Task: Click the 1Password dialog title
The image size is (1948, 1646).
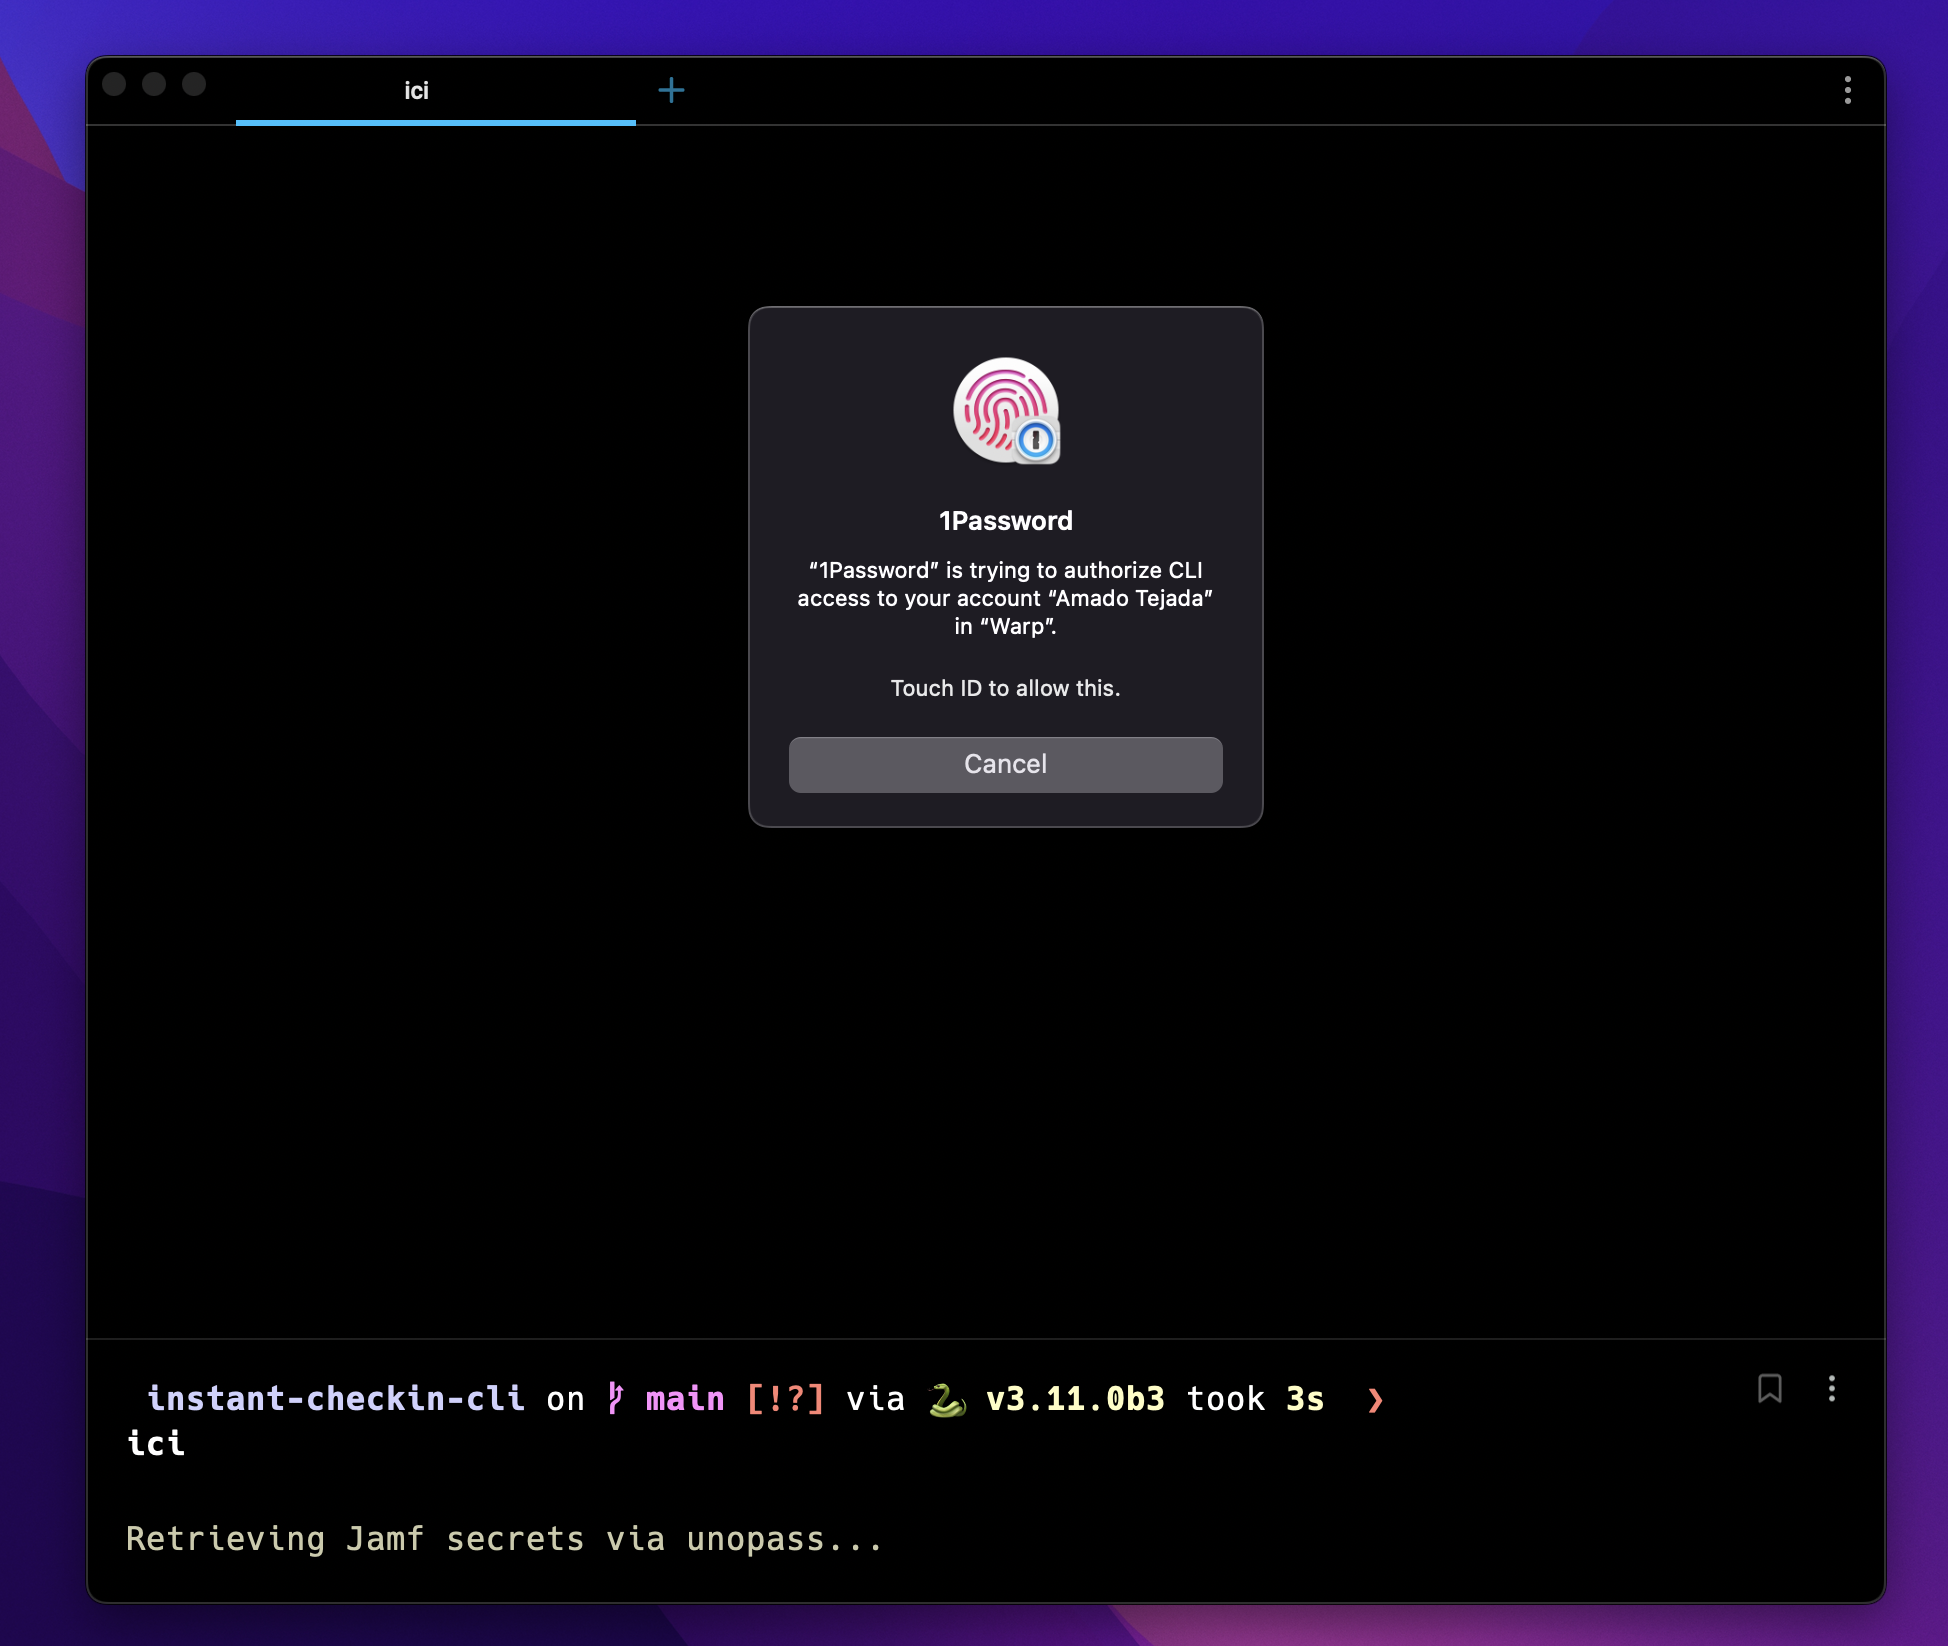Action: (1005, 521)
